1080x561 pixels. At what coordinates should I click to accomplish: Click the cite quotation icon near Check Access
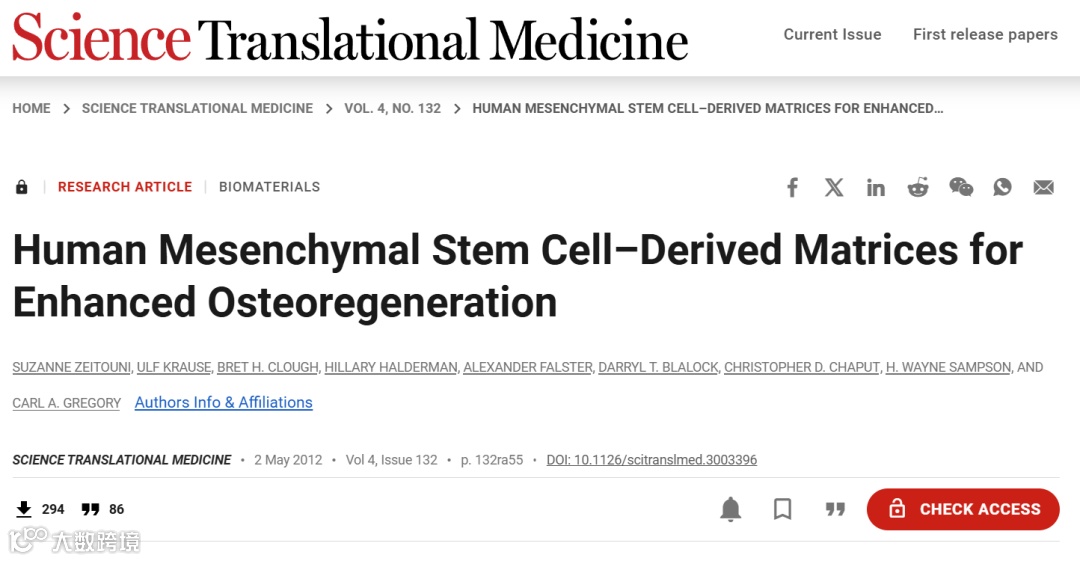tap(835, 509)
